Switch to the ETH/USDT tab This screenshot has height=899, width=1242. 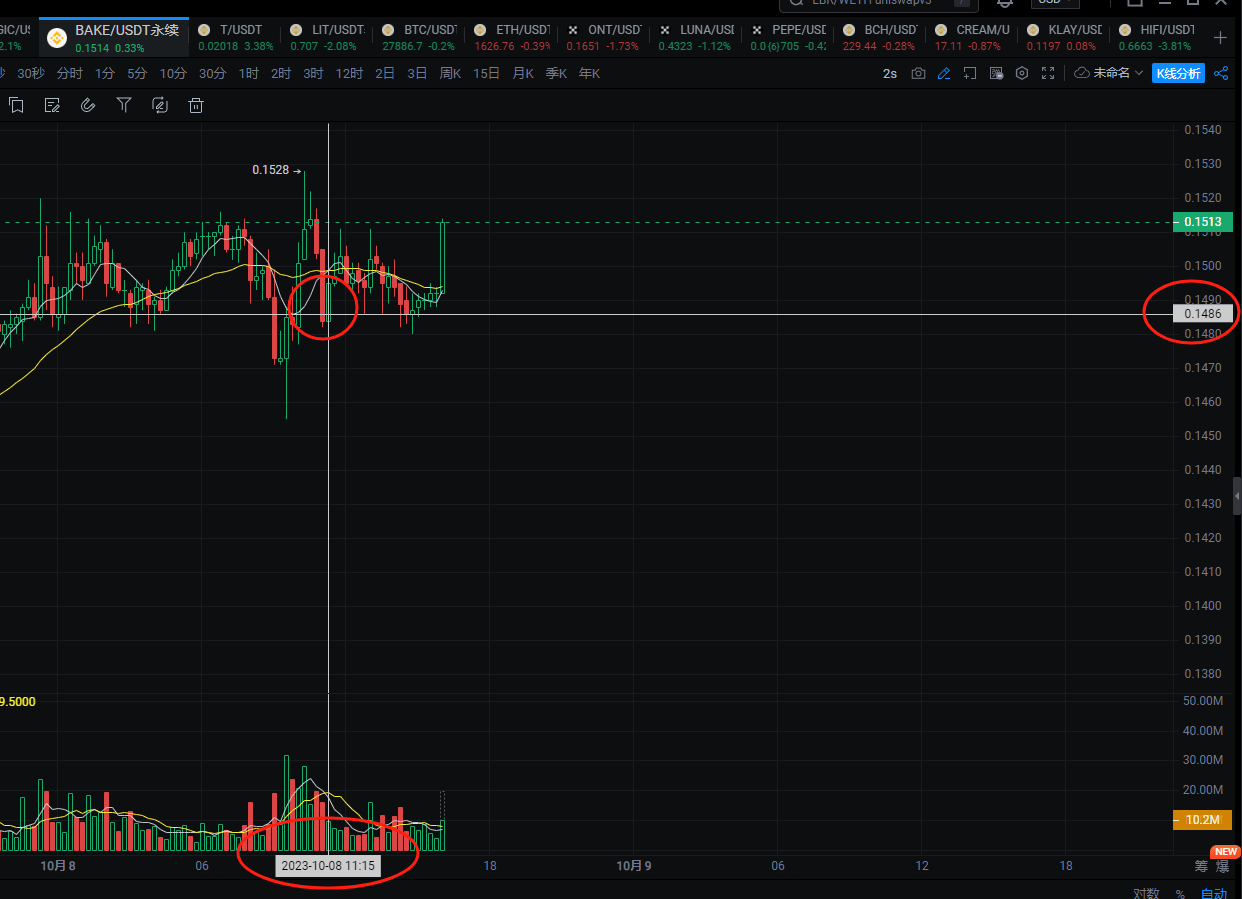[x=509, y=38]
